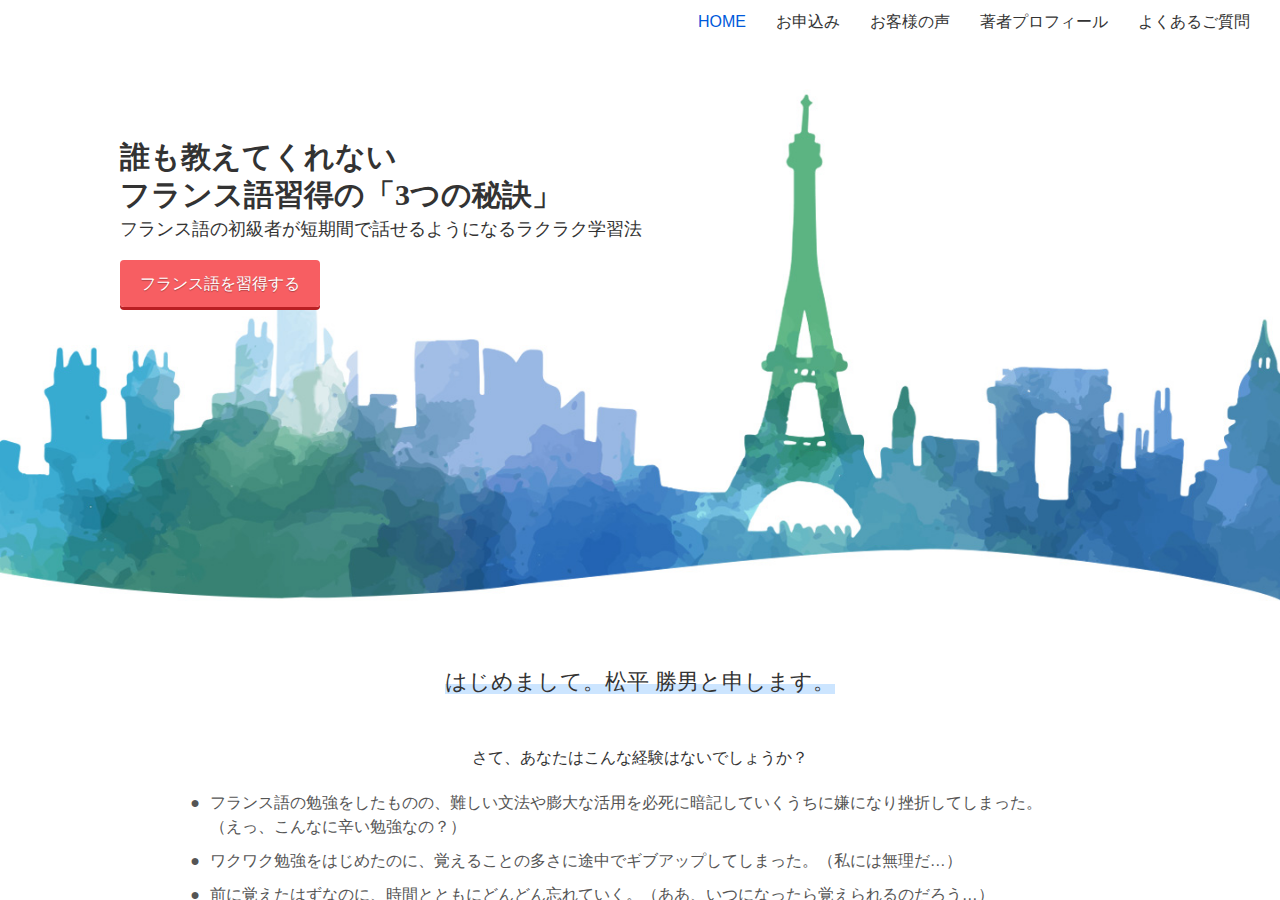This screenshot has width=1280, height=900.
Task: Open the HOME navigation link
Action: pos(722,22)
